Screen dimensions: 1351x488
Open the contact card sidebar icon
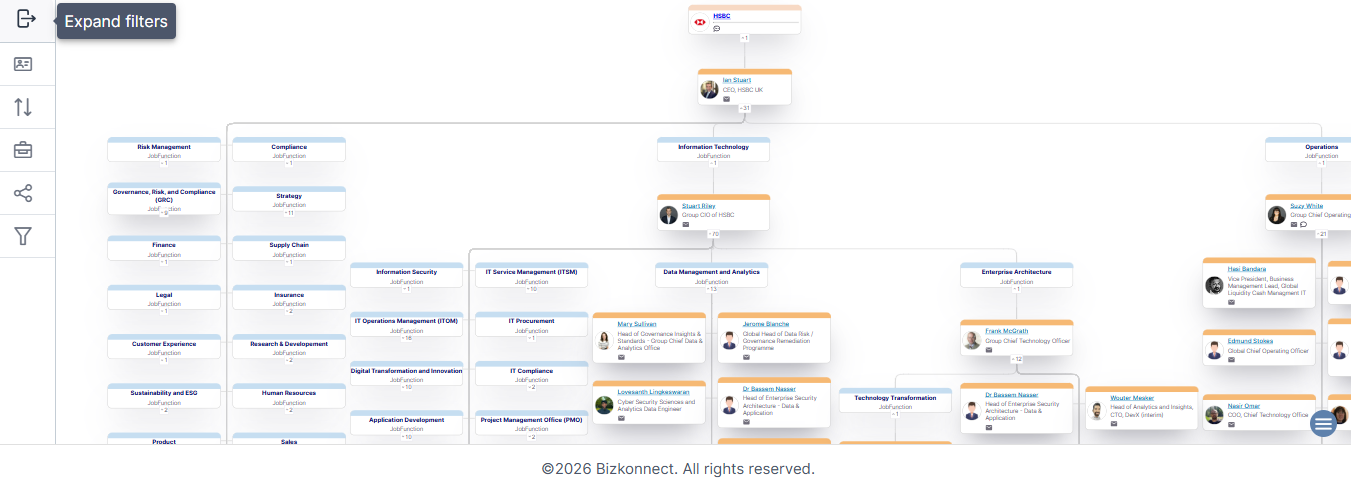tap(23, 64)
